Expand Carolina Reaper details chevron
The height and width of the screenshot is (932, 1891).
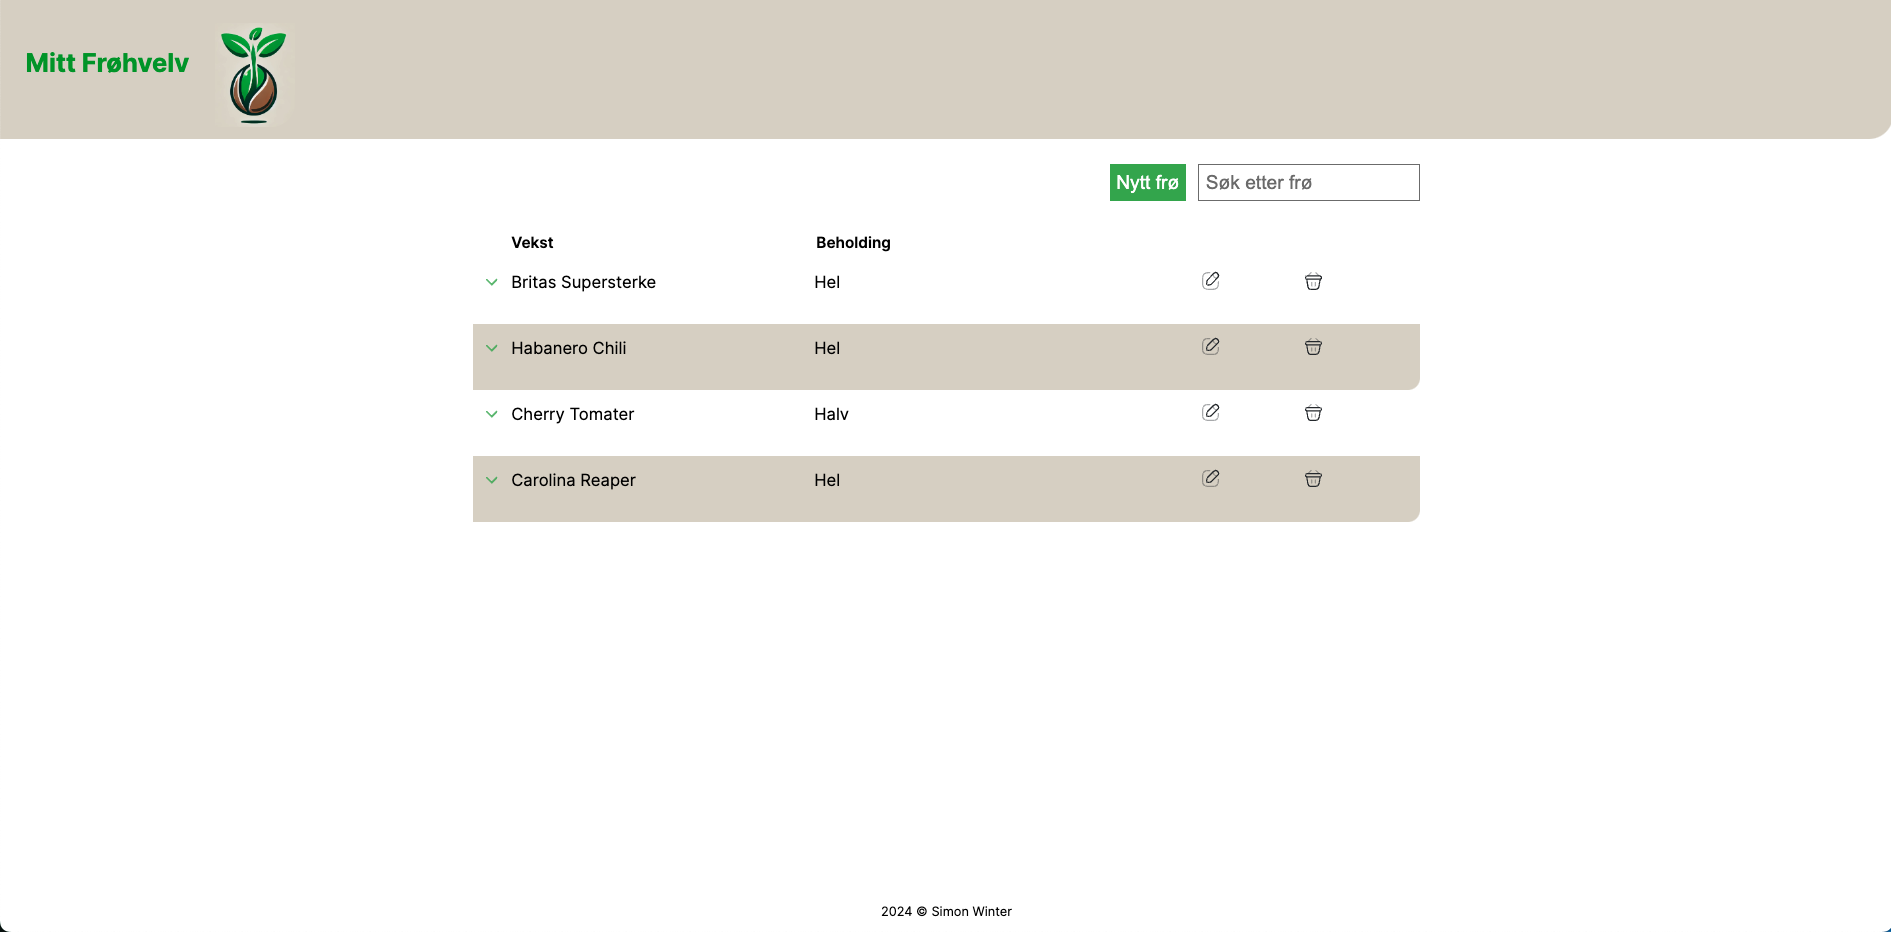[492, 481]
